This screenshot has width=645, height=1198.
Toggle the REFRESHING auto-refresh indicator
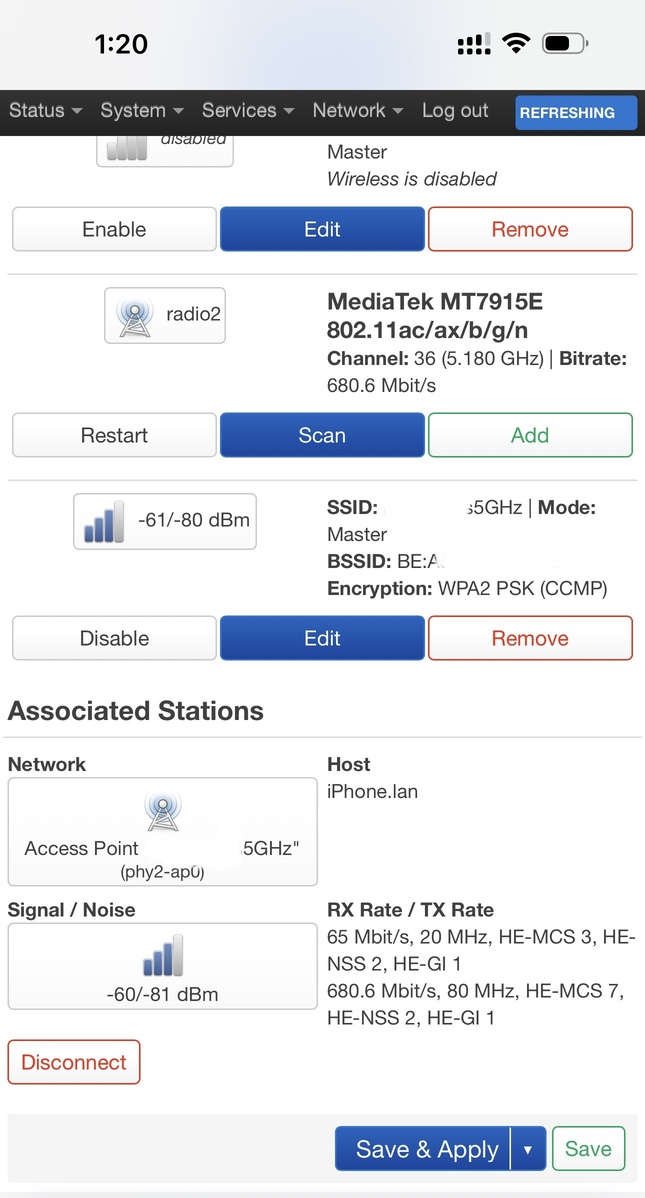pyautogui.click(x=576, y=112)
